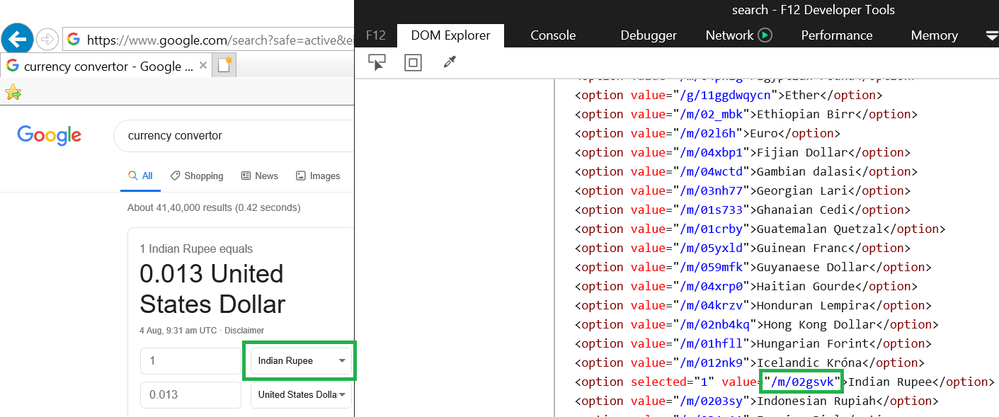Click the Google favicon in address bar
This screenshot has height=417, width=999.
pos(73,39)
